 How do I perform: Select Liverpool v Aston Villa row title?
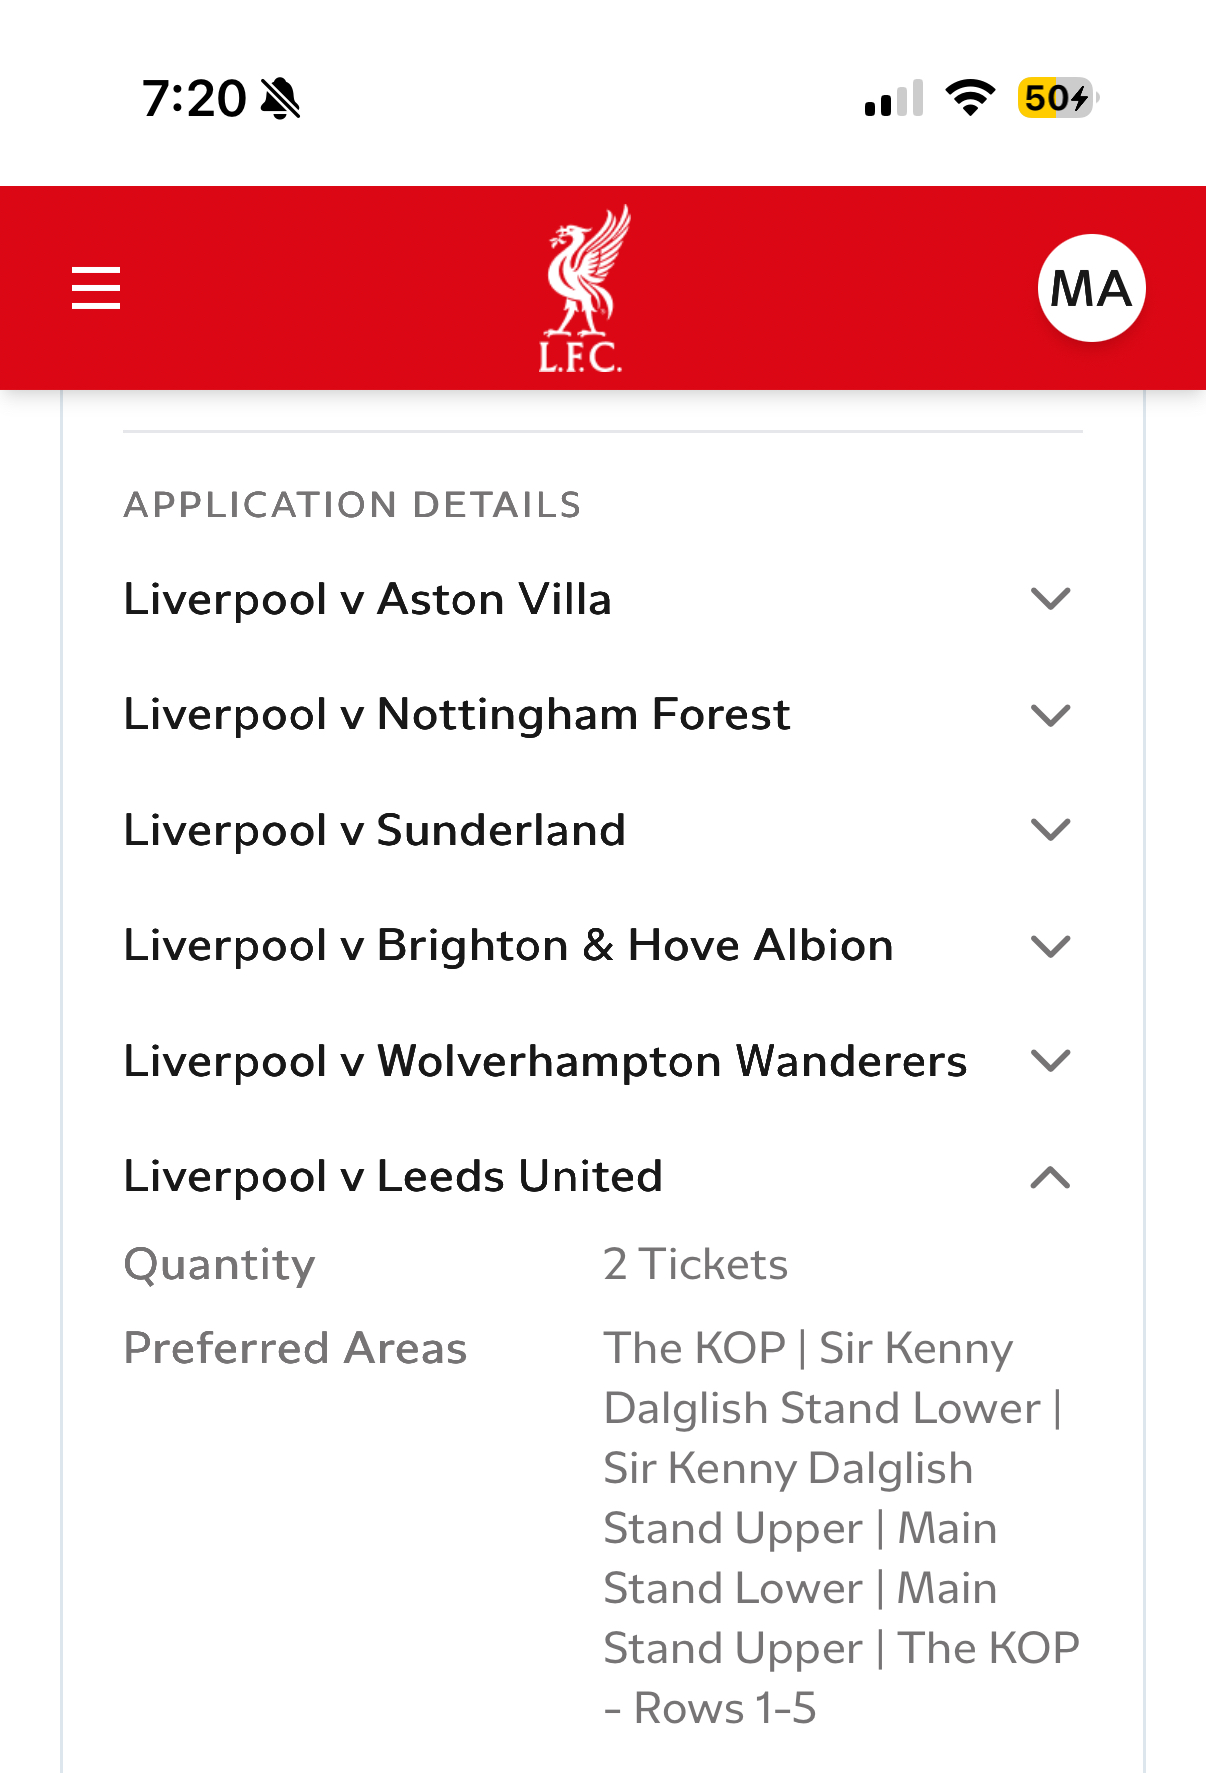pyautogui.click(x=367, y=599)
